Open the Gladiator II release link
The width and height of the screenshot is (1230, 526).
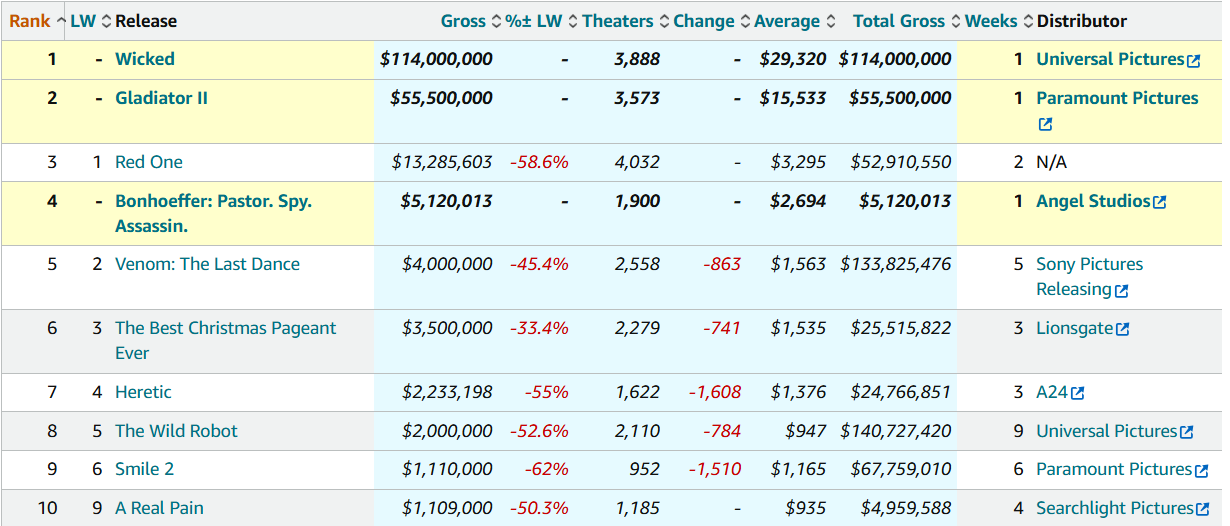[161, 98]
